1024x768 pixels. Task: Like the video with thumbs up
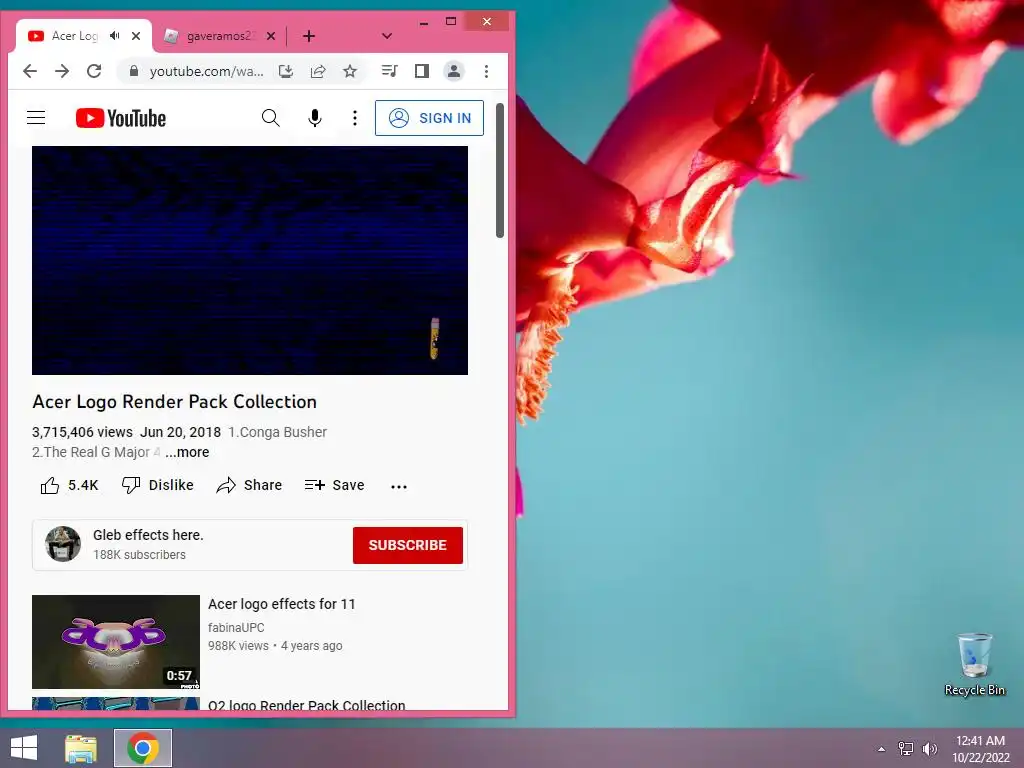point(69,485)
